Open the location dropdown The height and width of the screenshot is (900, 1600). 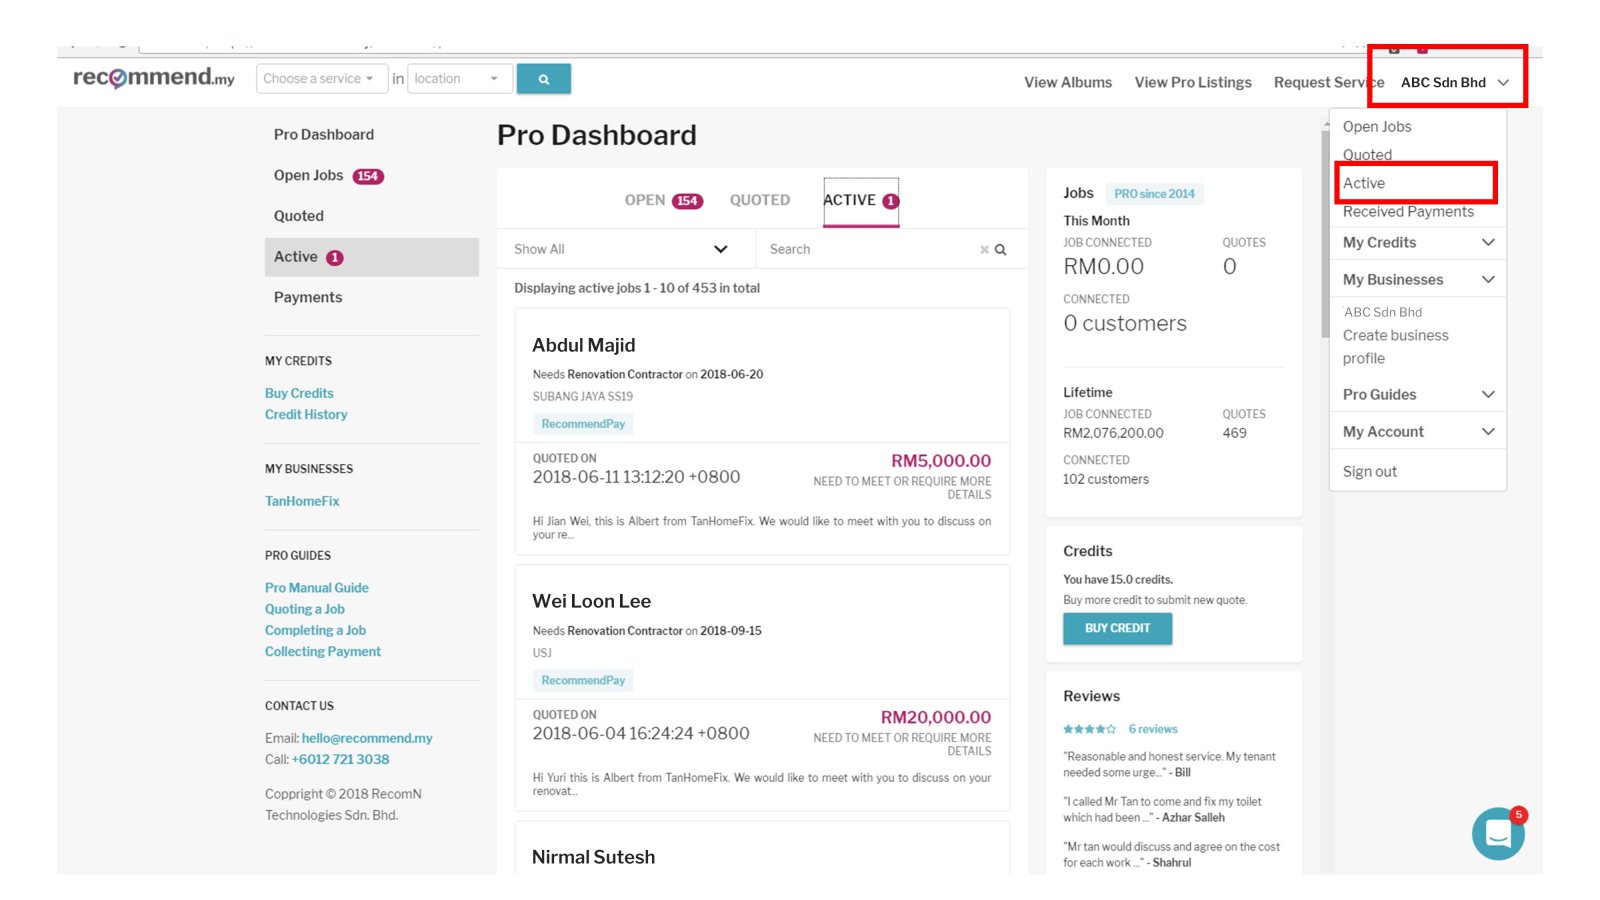[x=460, y=79]
